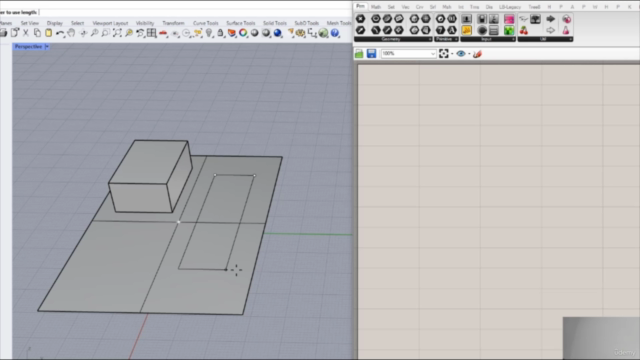Select the black right arrow icon in Util

tap(551, 19)
